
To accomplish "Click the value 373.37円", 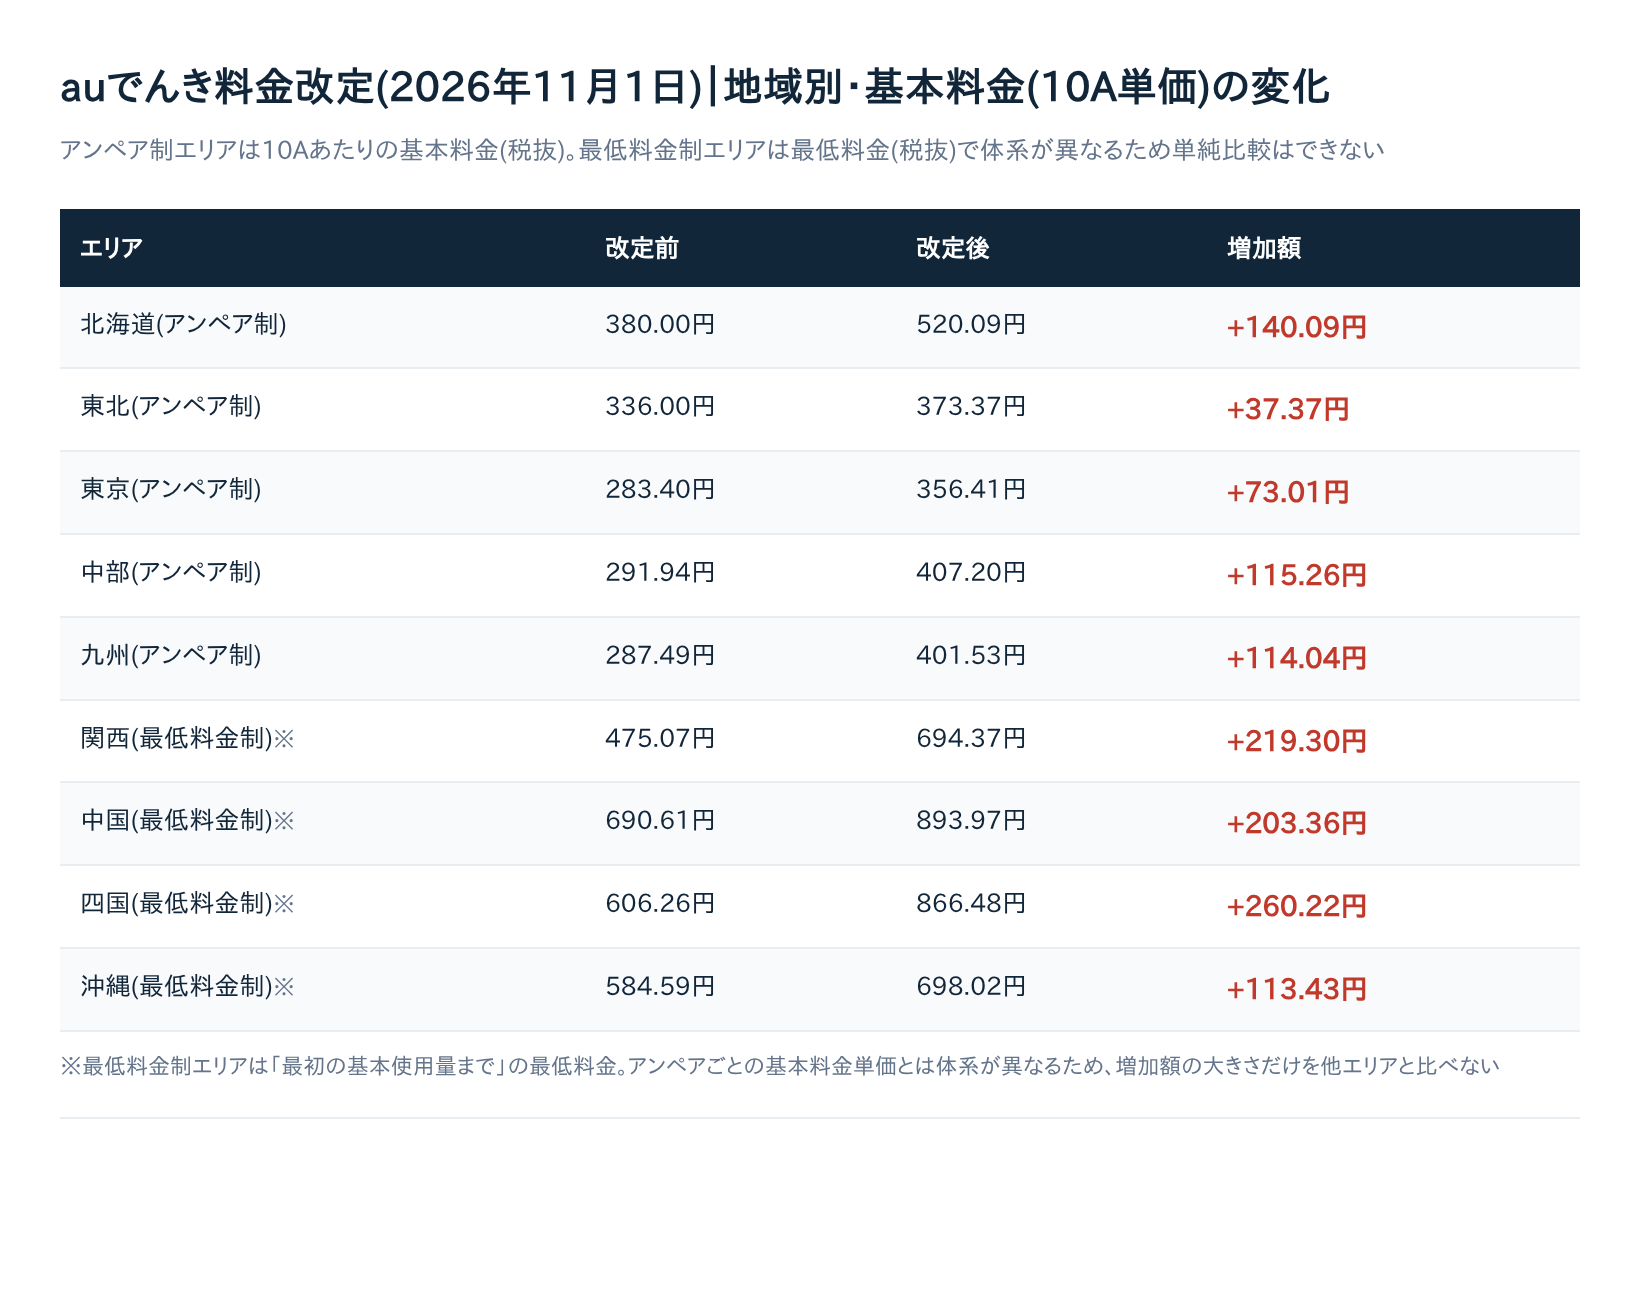I will click(x=971, y=406).
